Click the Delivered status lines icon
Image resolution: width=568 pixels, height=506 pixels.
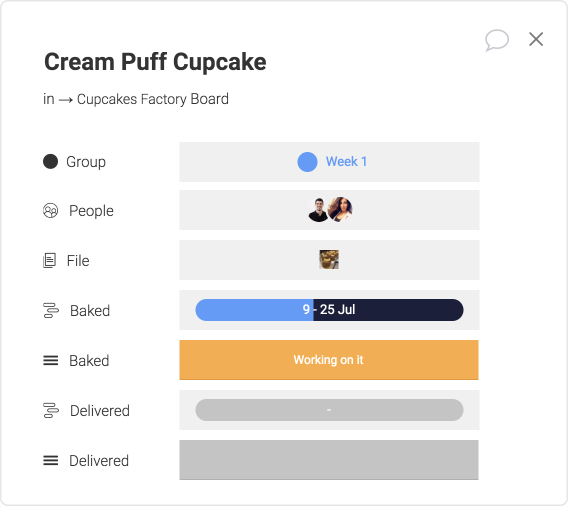50,460
